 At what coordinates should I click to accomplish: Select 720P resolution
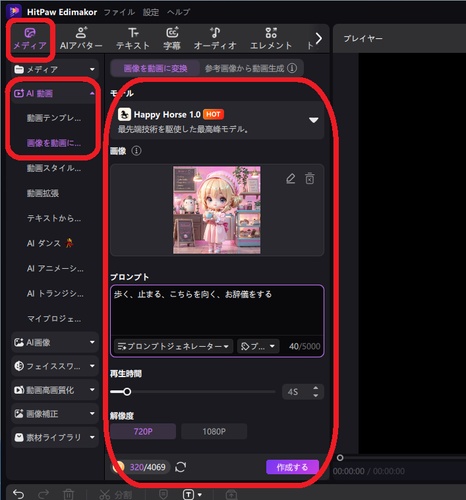[143, 432]
